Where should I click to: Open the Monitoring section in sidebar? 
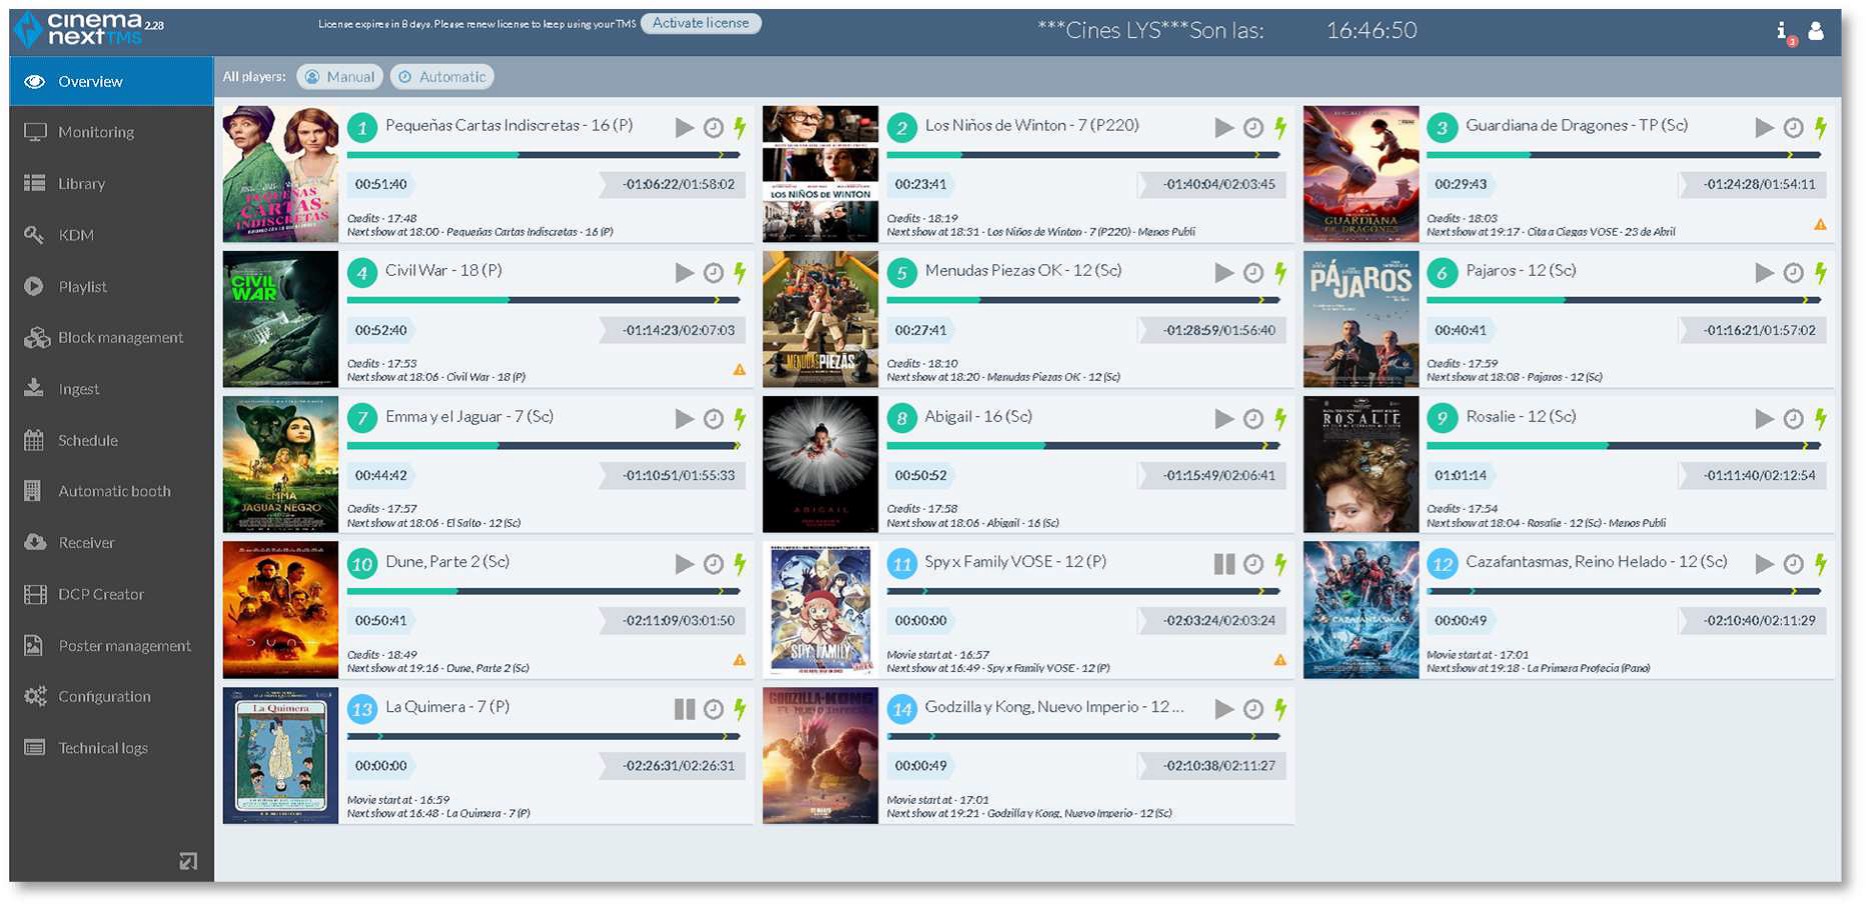(96, 132)
